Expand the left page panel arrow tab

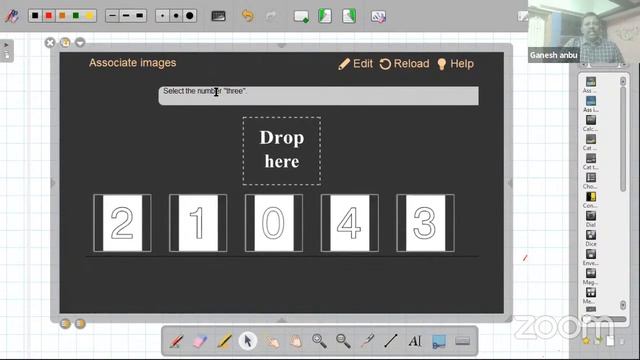[7, 51]
